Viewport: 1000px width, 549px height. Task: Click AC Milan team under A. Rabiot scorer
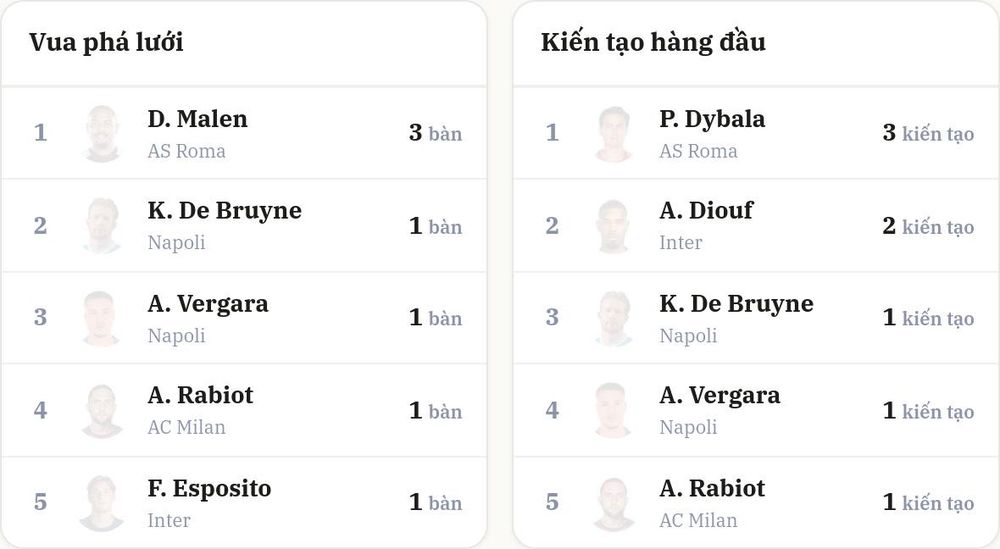pos(186,427)
